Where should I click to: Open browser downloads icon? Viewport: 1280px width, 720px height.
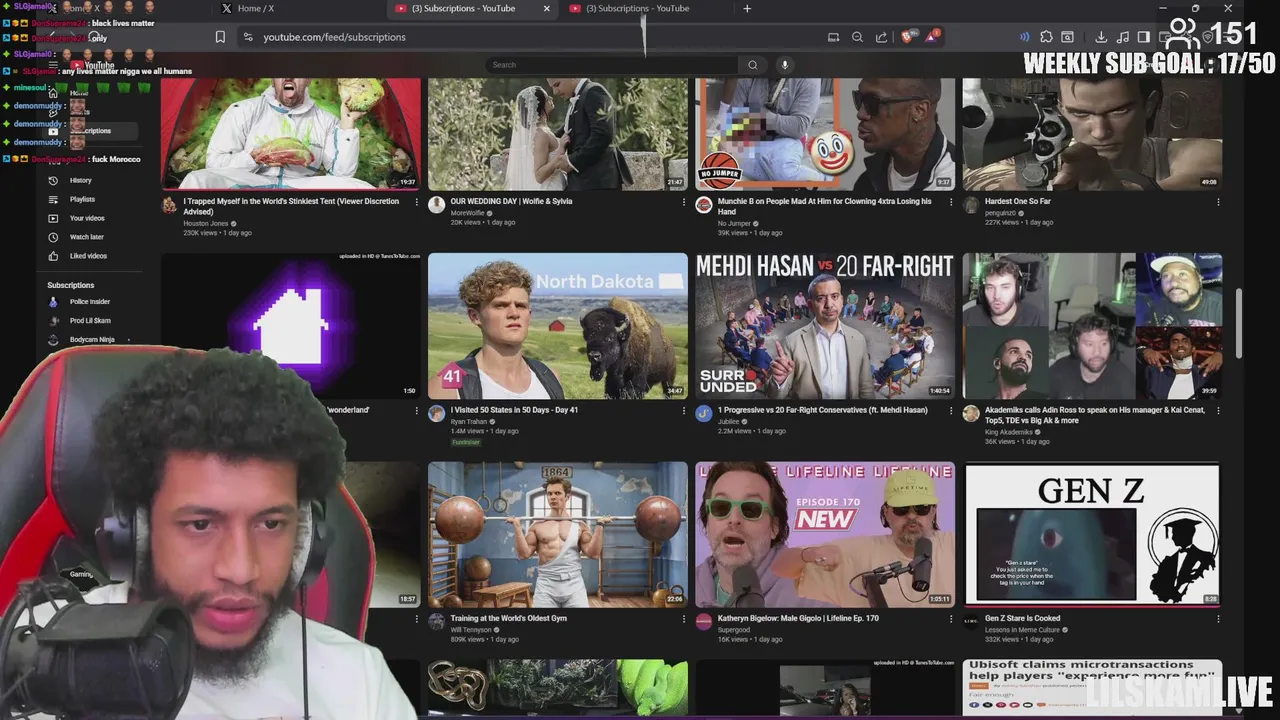point(1101,37)
